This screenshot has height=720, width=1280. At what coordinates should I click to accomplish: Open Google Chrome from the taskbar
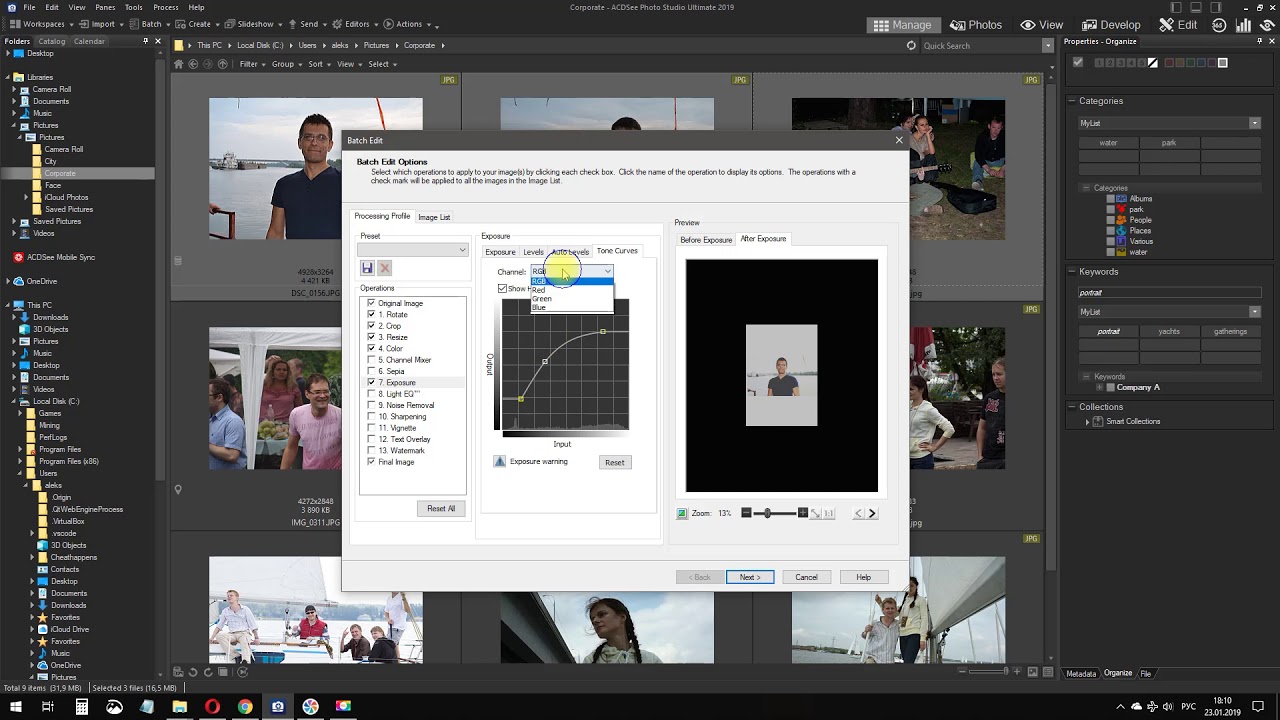245,706
